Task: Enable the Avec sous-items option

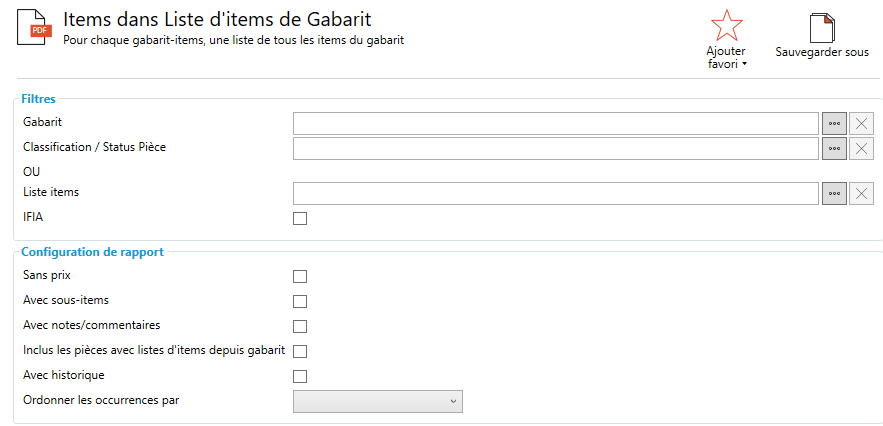Action: pyautogui.click(x=300, y=301)
